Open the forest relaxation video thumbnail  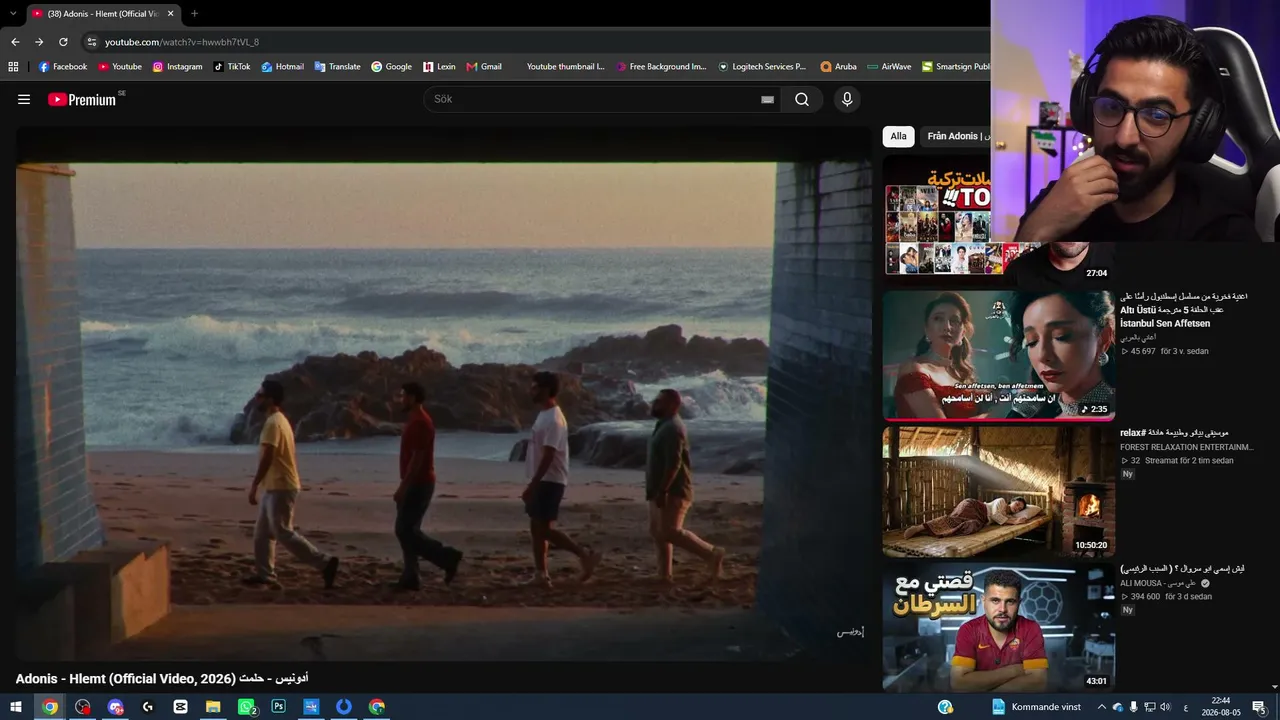coord(998,491)
